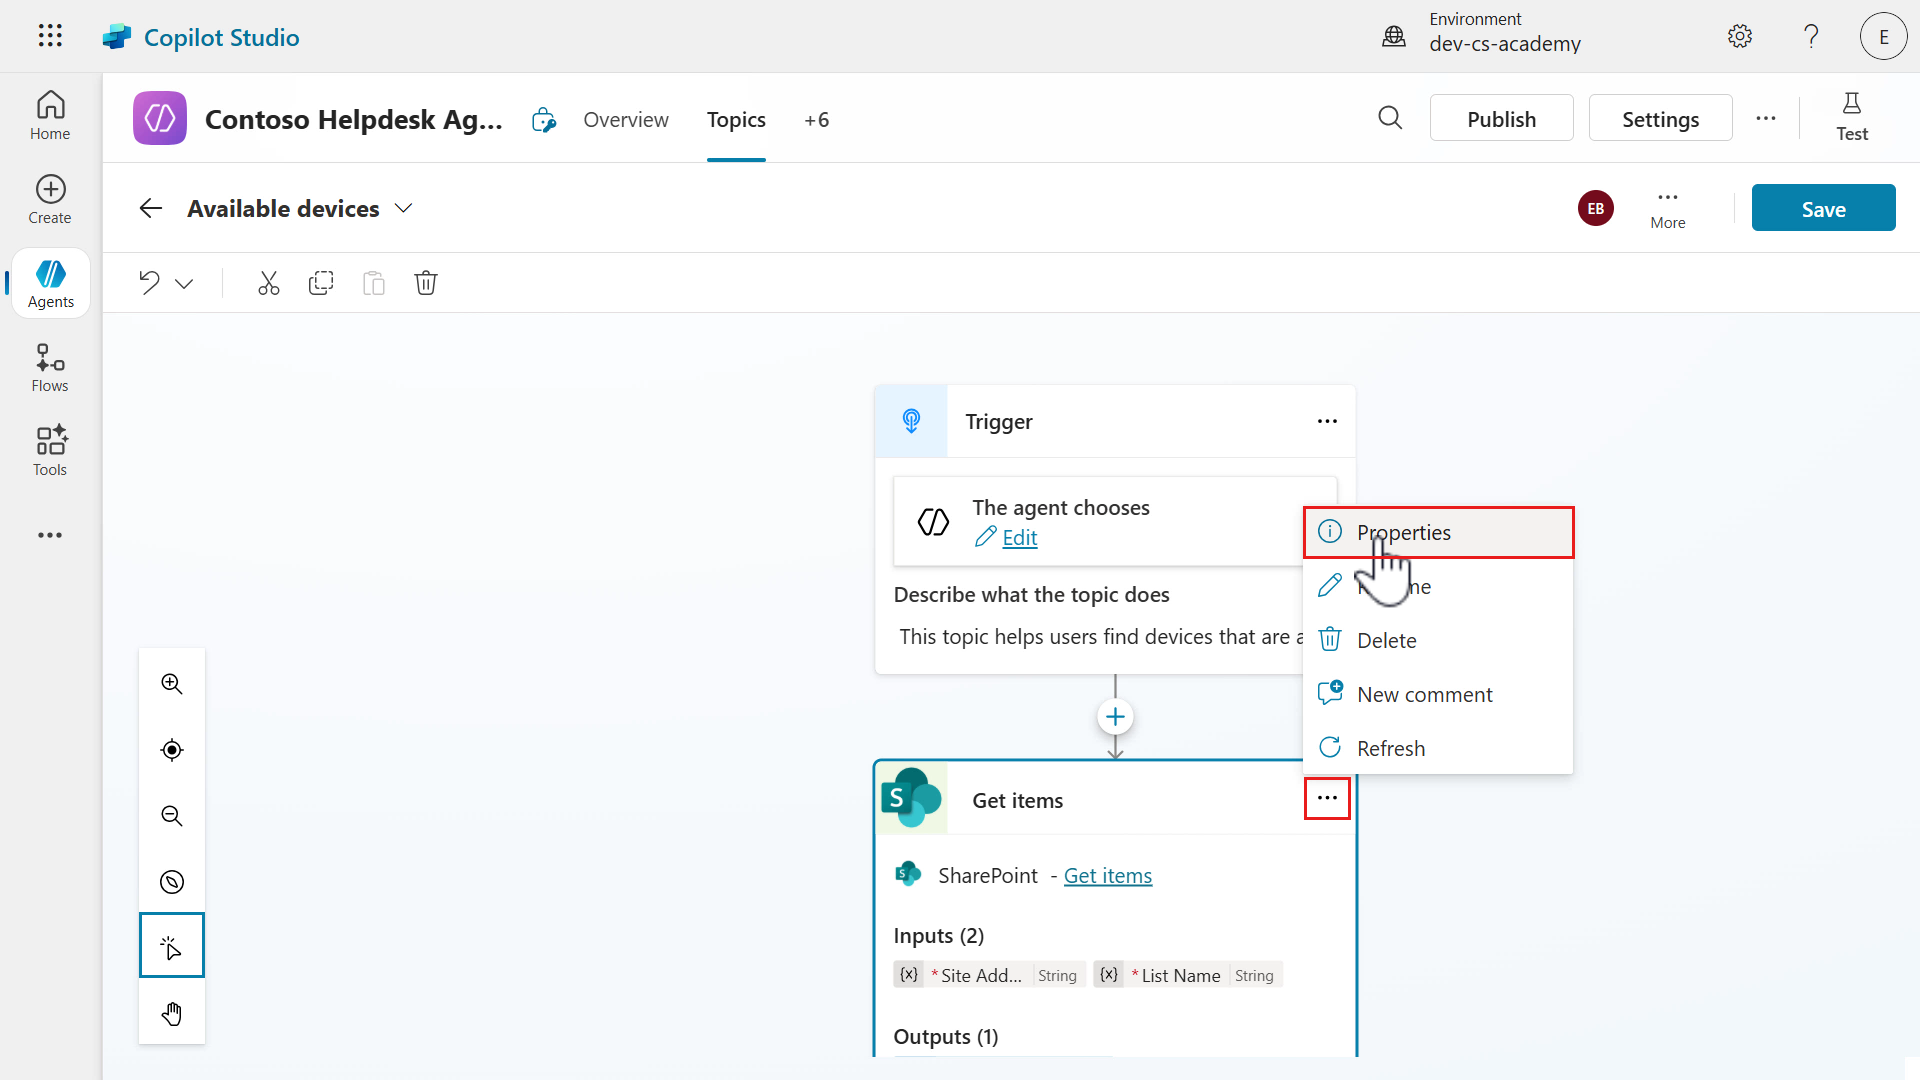Click the Save button
The image size is (1920, 1080).
tap(1822, 209)
